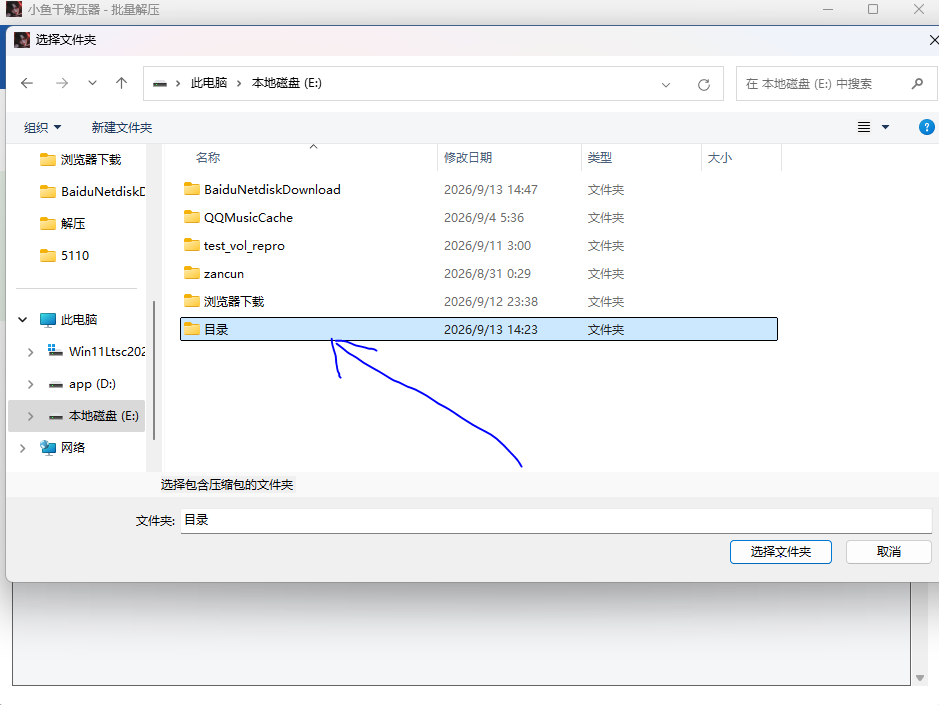Select the zancun folder row
The height and width of the screenshot is (705, 939).
click(478, 274)
